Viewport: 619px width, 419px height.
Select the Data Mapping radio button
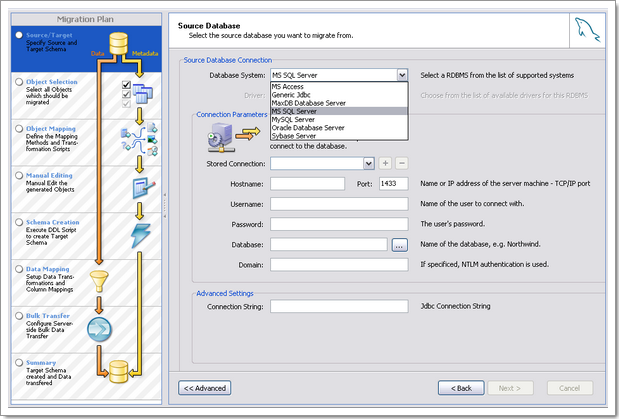coord(19,269)
